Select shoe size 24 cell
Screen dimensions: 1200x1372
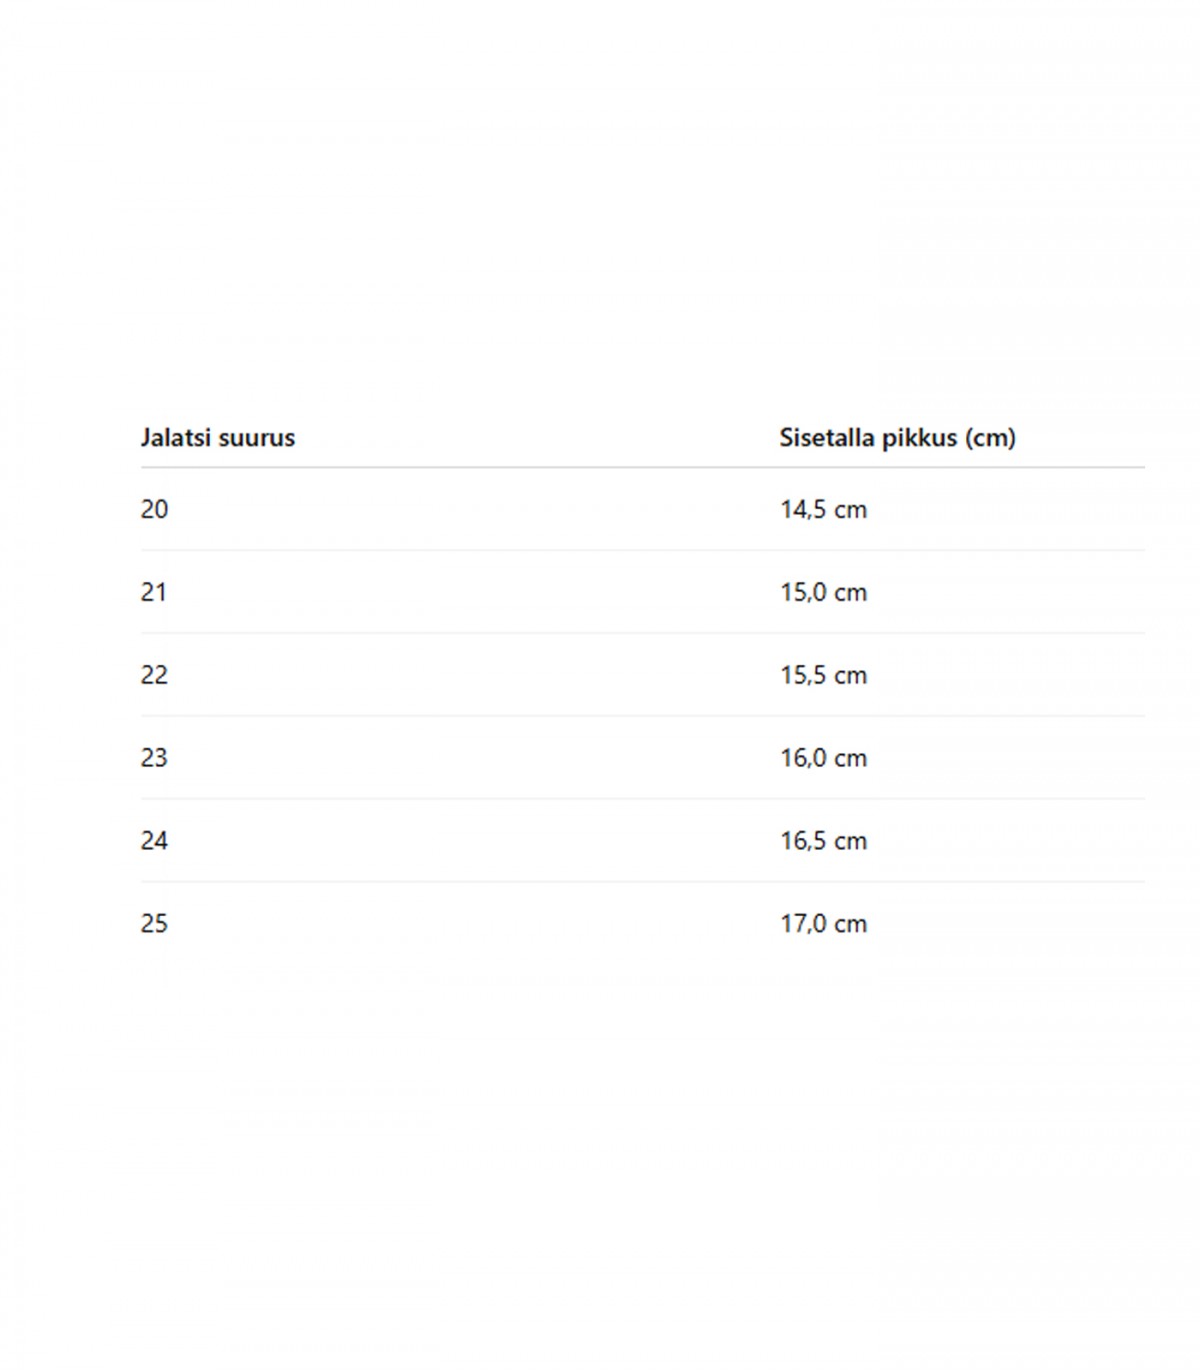[154, 842]
